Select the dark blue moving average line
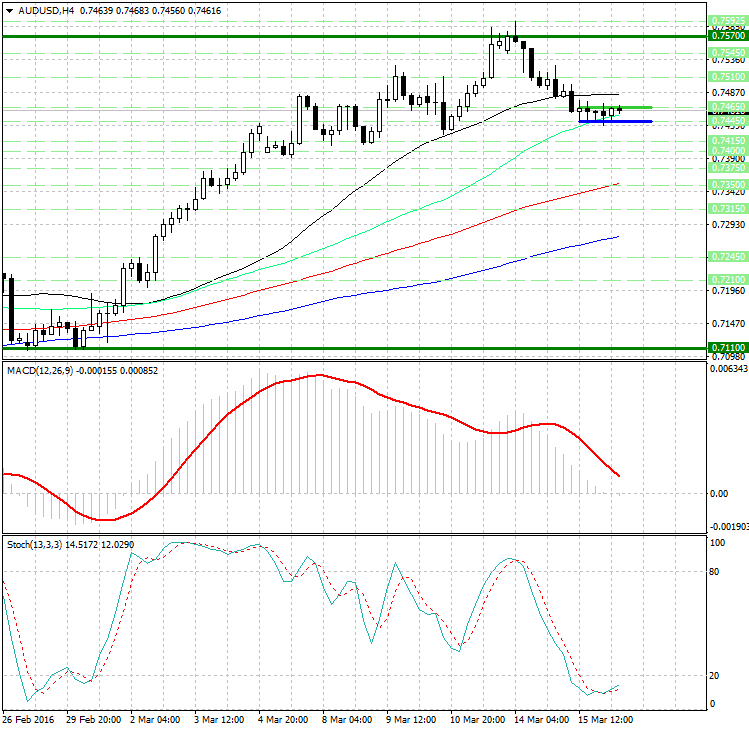Image resolution: width=749 pixels, height=731 pixels. pos(400,287)
